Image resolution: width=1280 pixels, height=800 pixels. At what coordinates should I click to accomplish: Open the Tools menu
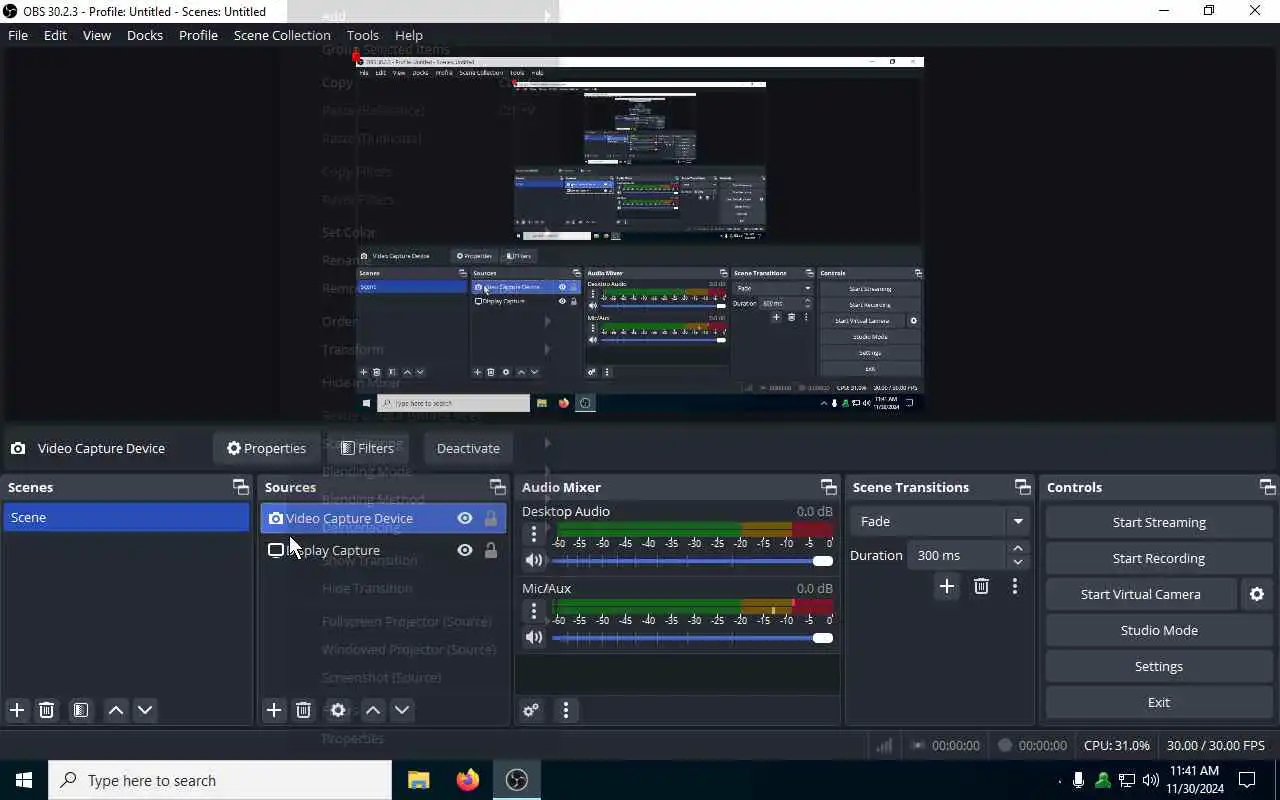pos(363,35)
